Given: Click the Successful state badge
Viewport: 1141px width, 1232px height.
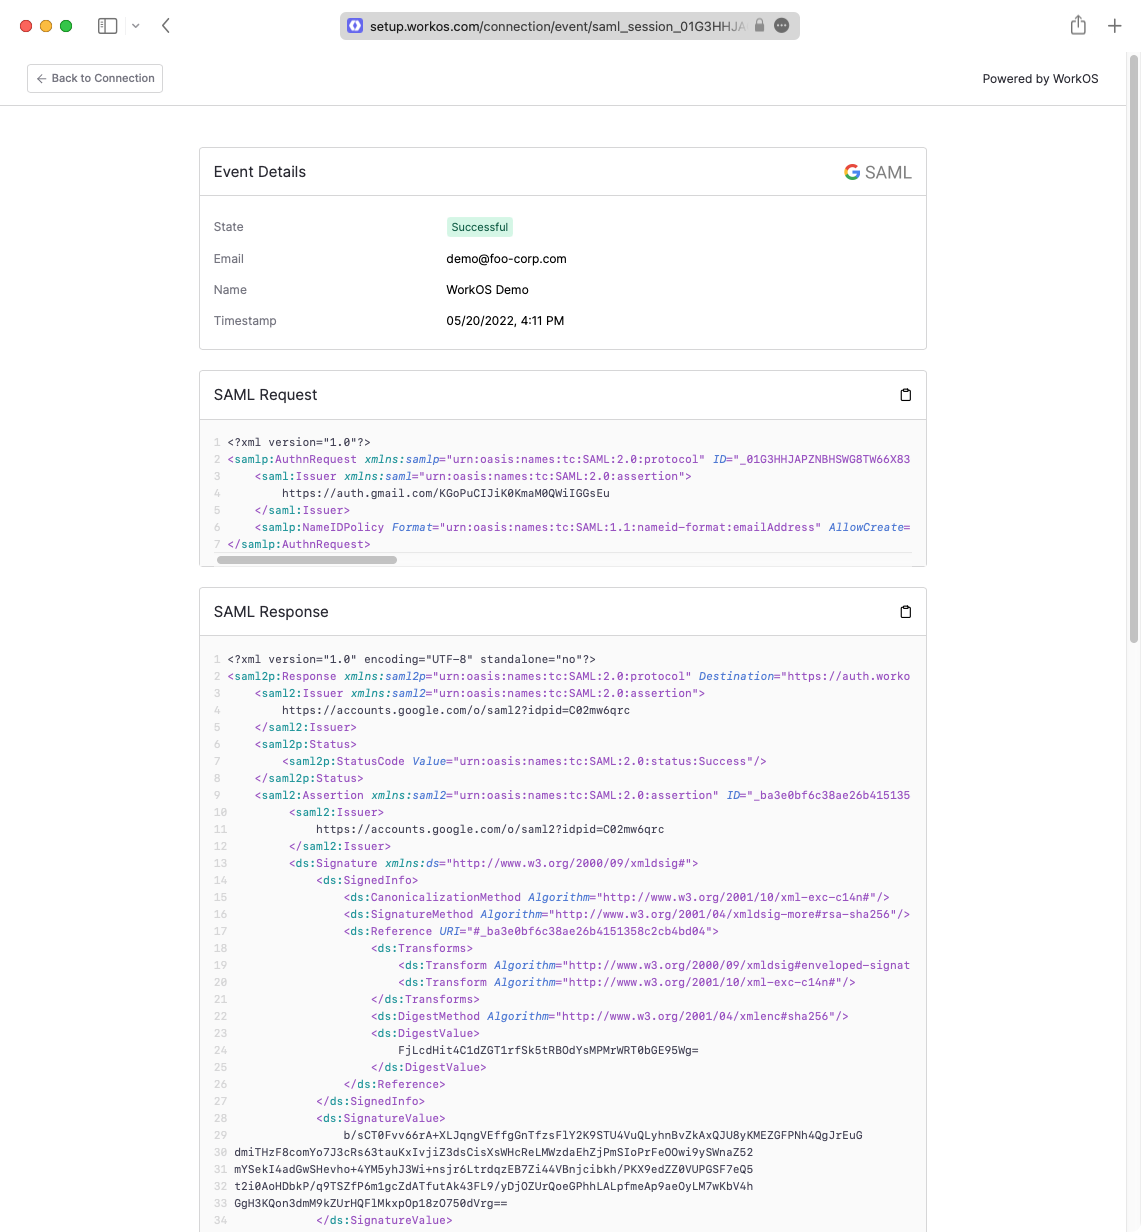Looking at the screenshot, I should click(479, 227).
